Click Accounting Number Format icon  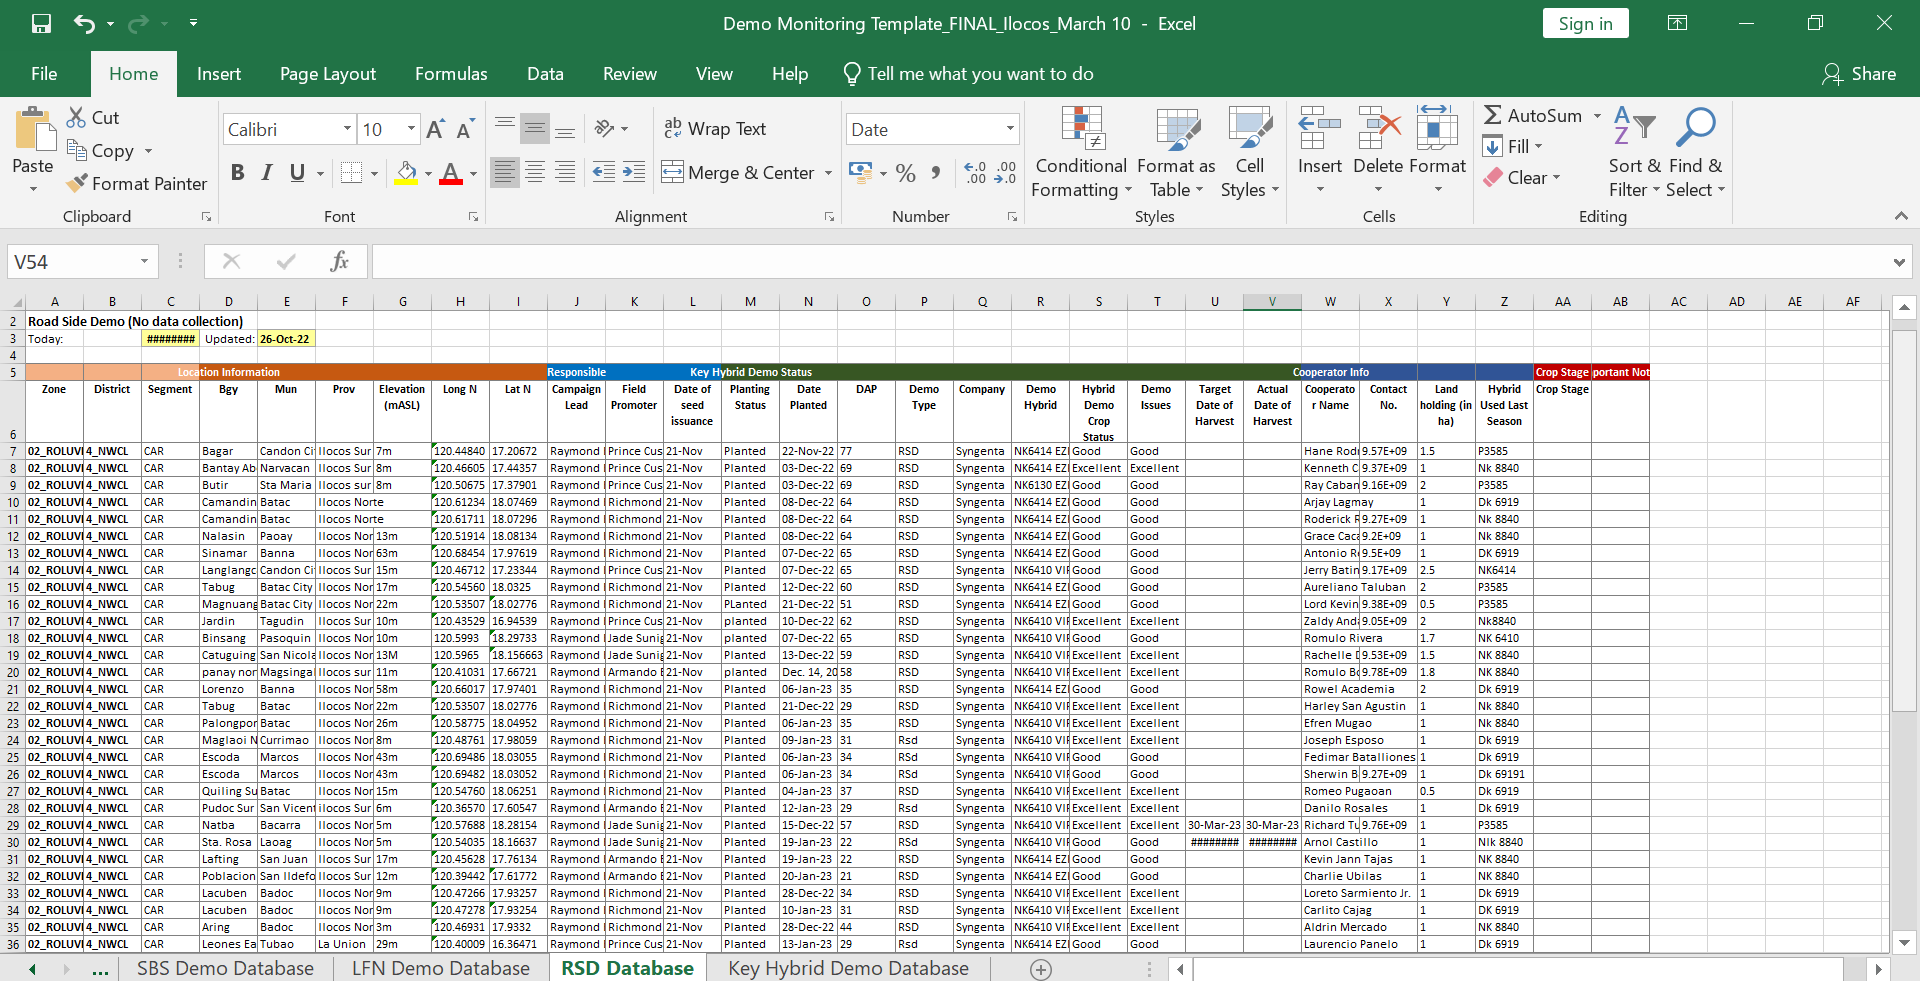coord(860,172)
